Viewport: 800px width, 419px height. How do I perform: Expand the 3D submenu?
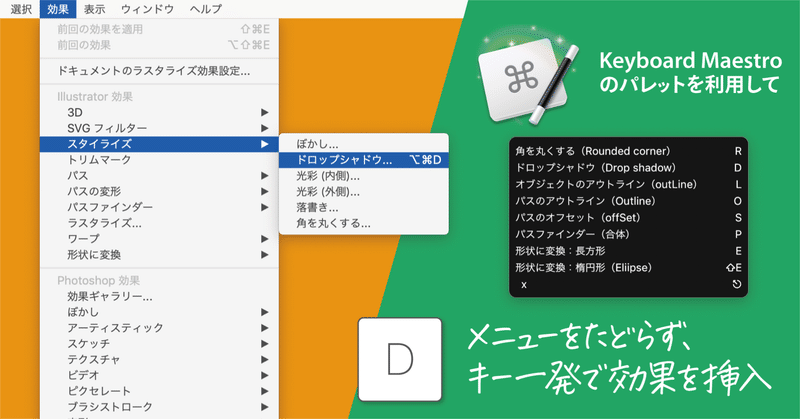click(159, 112)
